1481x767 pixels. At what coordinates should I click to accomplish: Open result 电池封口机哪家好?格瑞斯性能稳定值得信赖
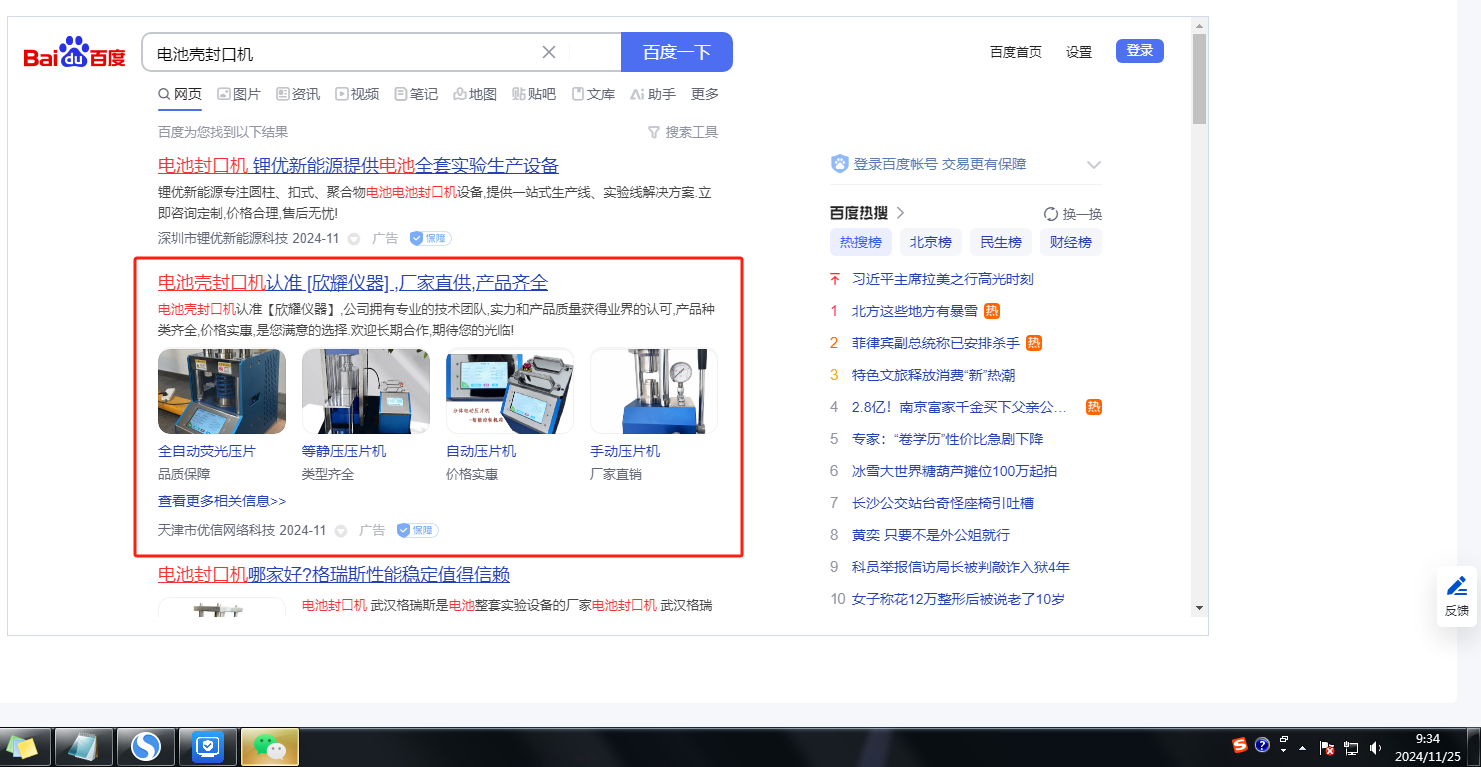coord(334,575)
